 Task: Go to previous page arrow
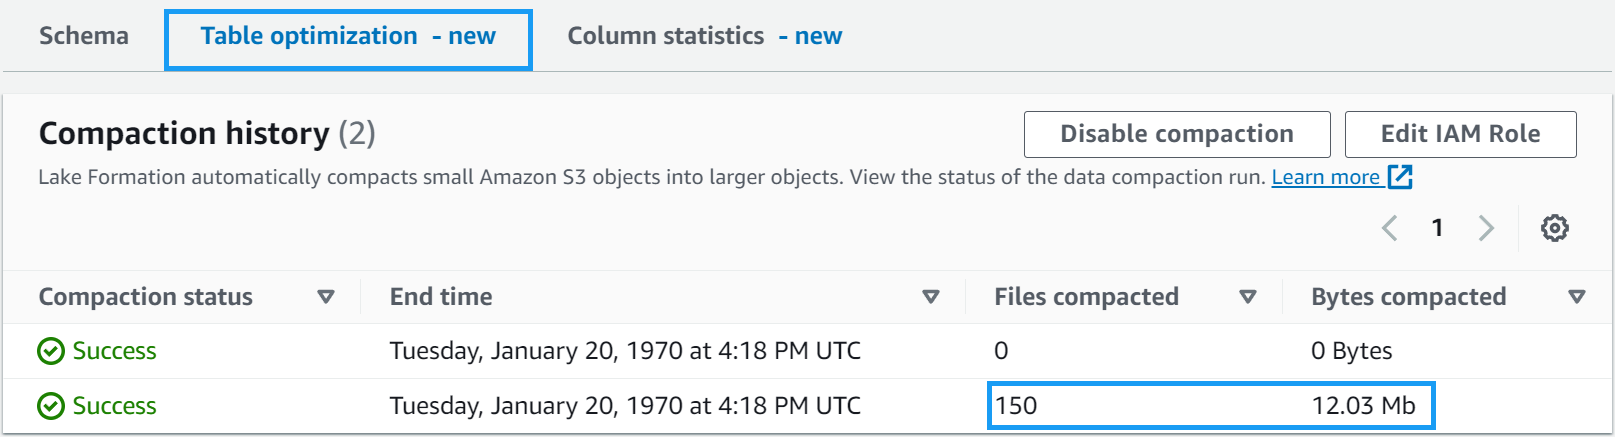click(x=1390, y=228)
